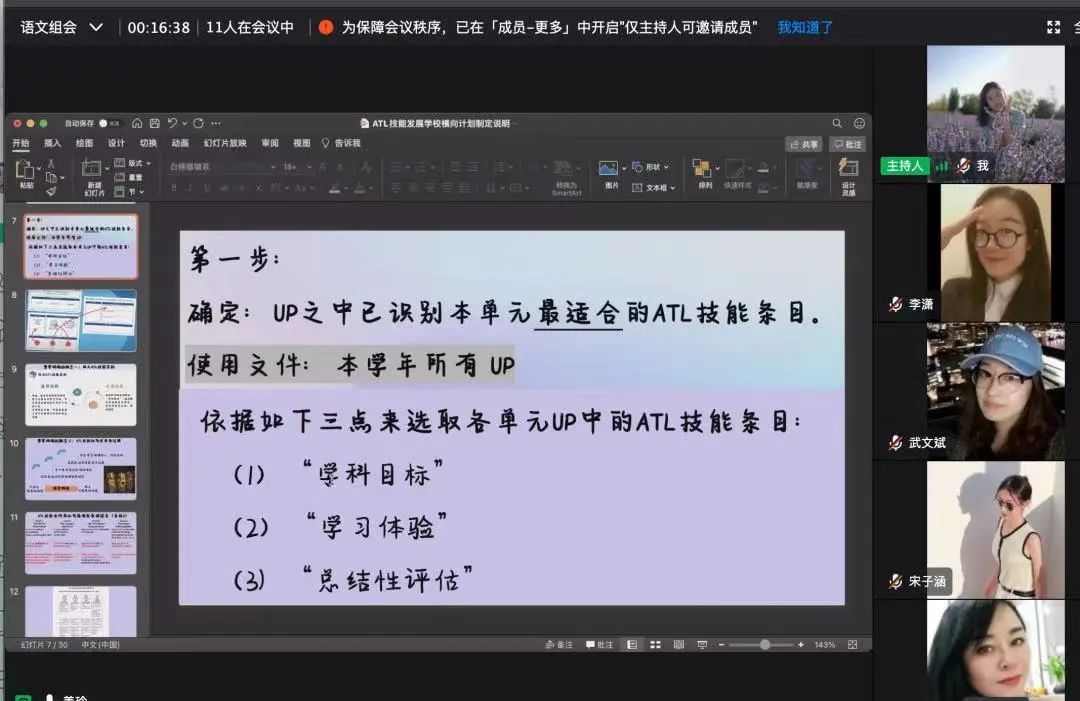Screen dimensions: 1080x701
Task: Open the Undo history dropdown arrow
Action: click(185, 123)
